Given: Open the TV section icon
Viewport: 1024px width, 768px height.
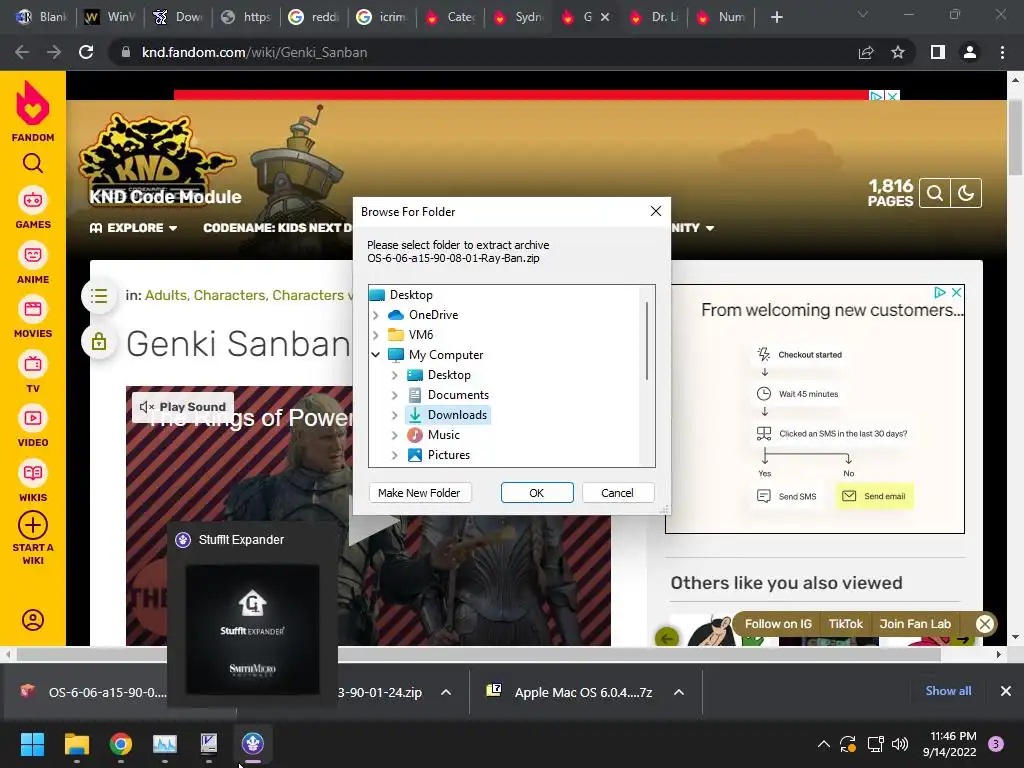Looking at the screenshot, I should click(33, 364).
